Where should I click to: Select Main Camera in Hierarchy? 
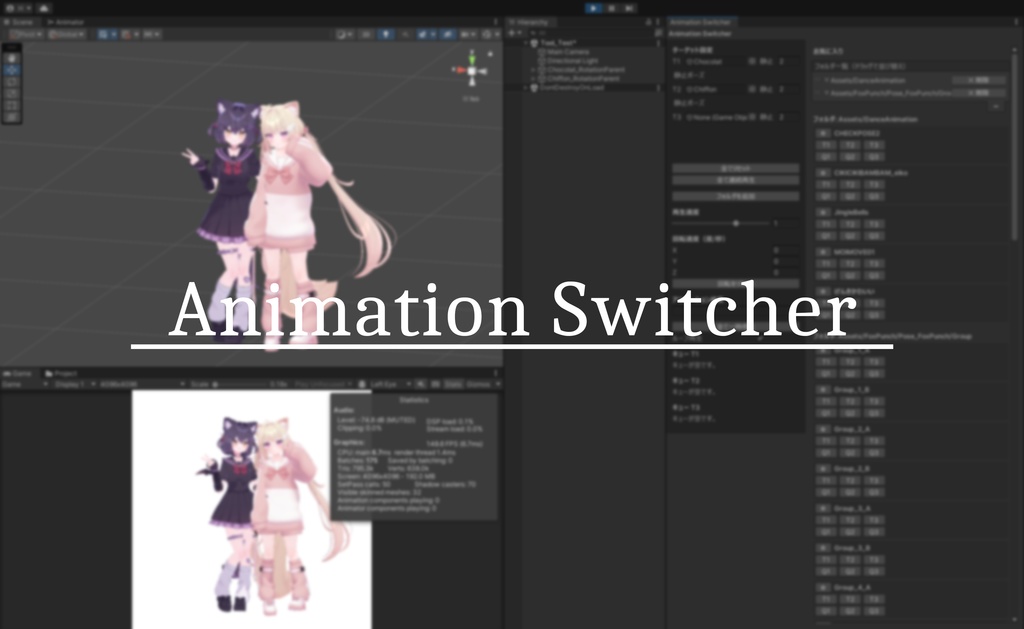pos(568,52)
